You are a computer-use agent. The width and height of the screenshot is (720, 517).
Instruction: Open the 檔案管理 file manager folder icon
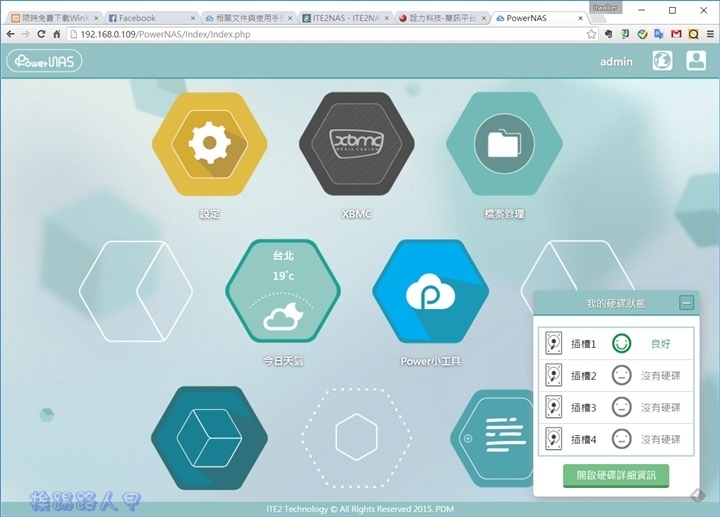[504, 144]
